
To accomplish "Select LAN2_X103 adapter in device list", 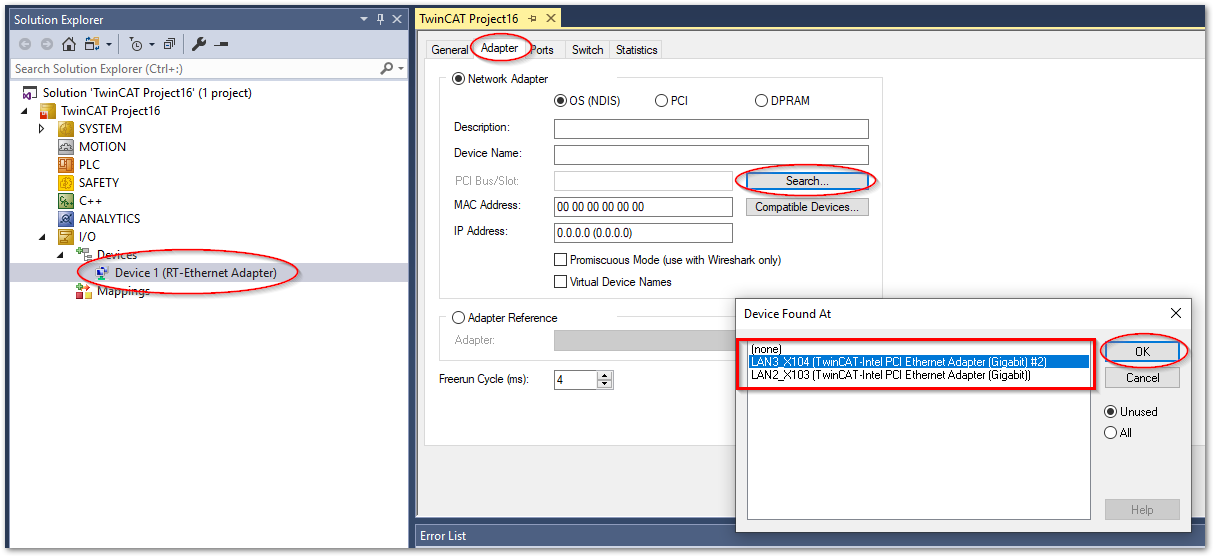I will pos(919,375).
